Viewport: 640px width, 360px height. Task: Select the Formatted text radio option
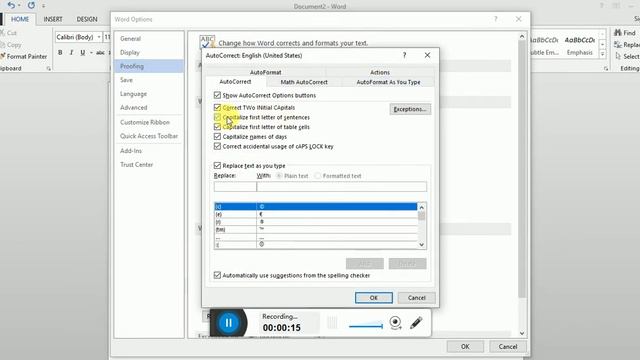(318, 176)
